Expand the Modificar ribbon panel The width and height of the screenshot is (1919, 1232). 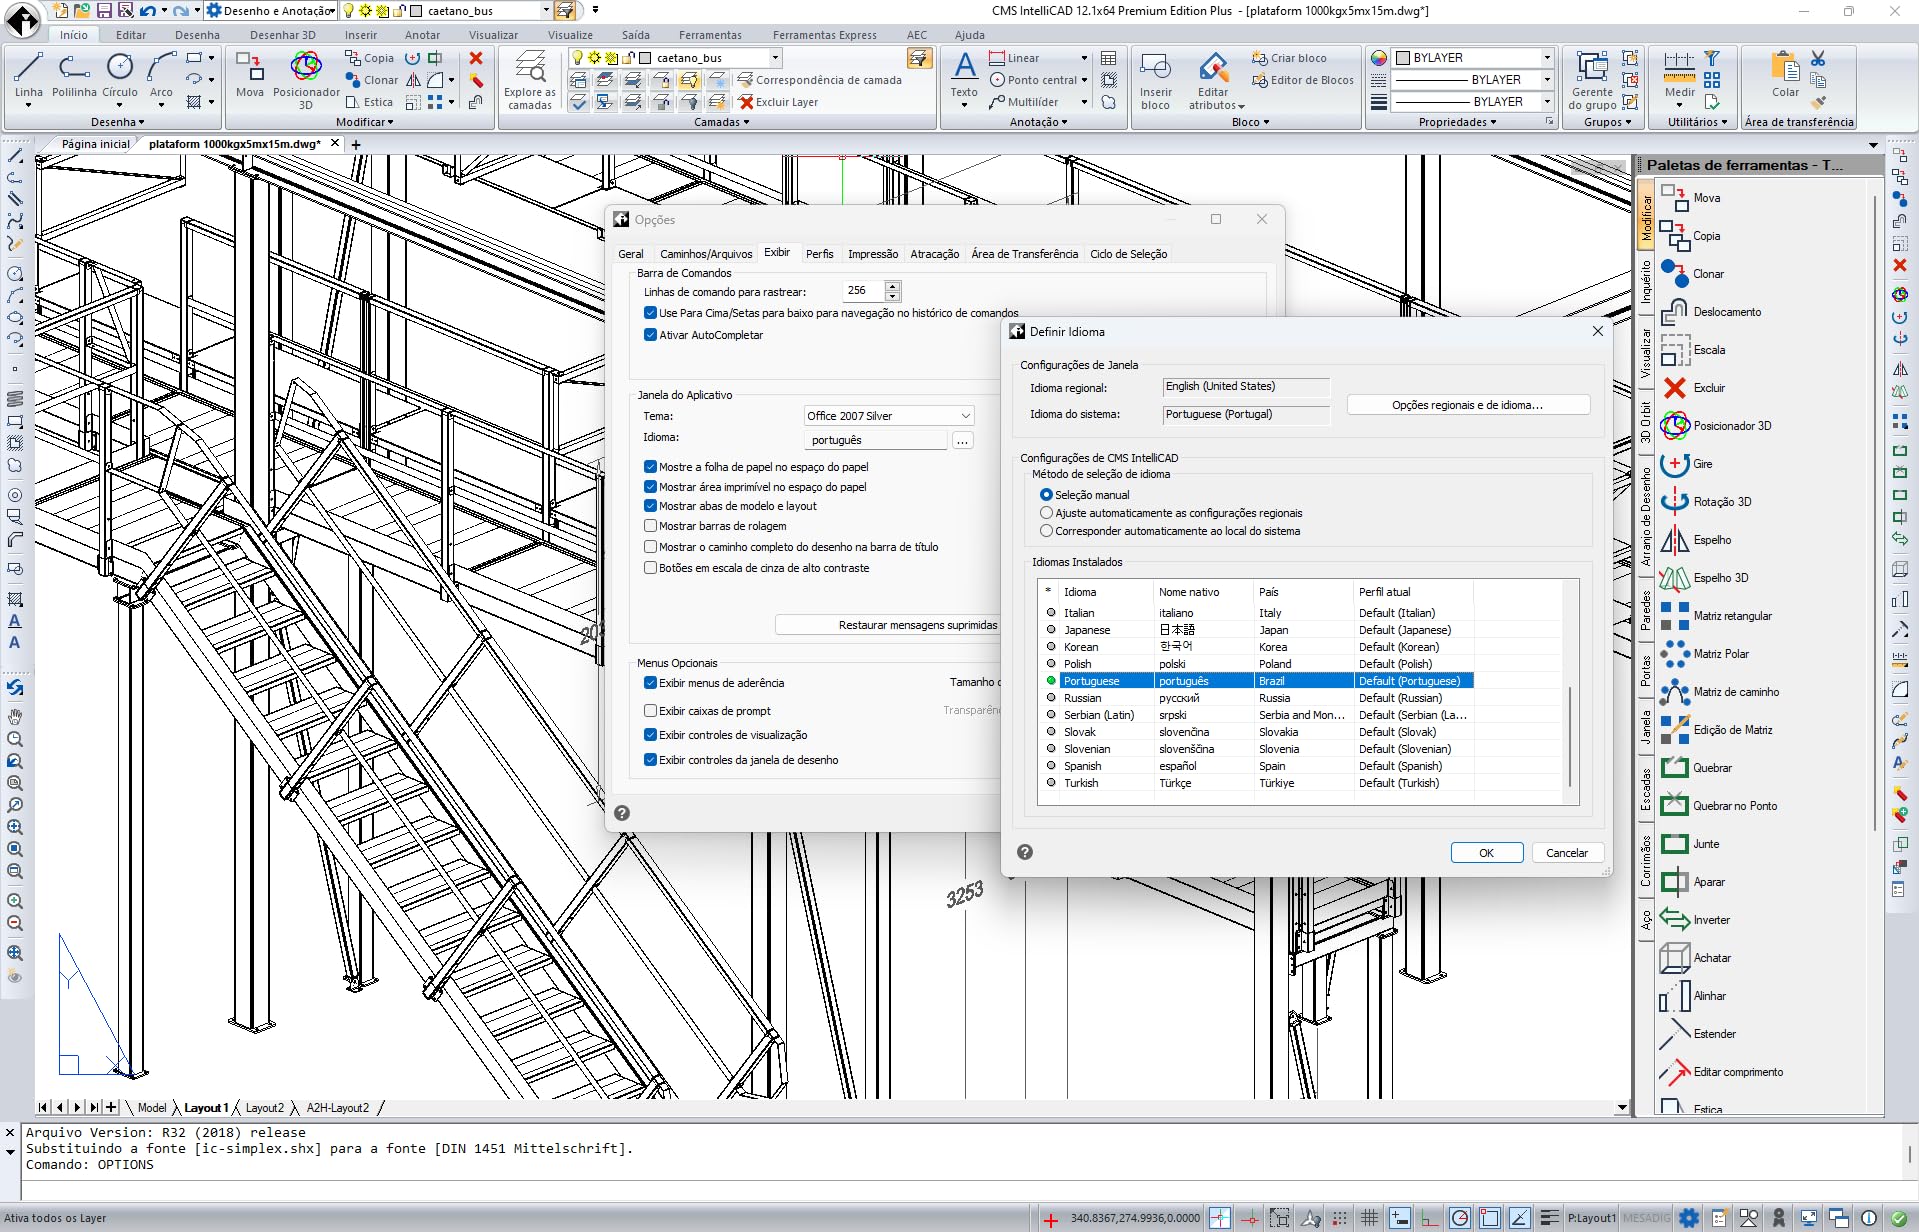coord(365,122)
